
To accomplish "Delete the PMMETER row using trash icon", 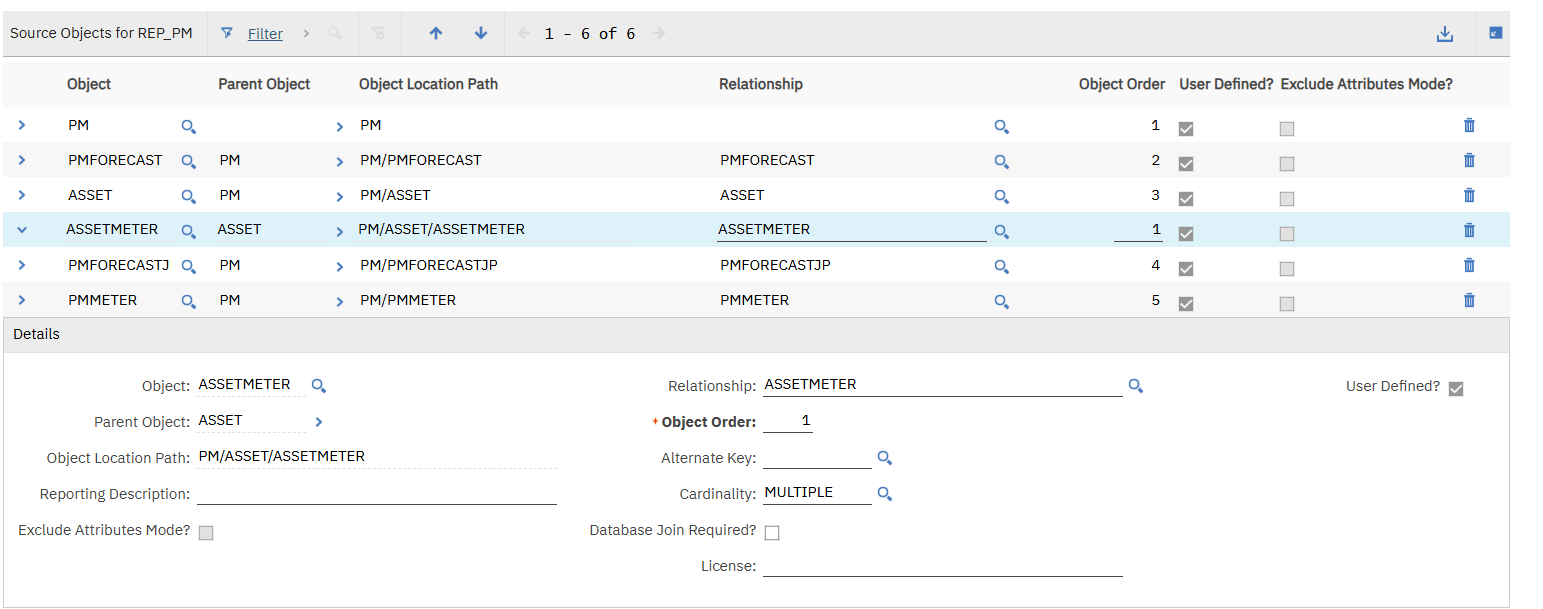I will pyautogui.click(x=1469, y=300).
